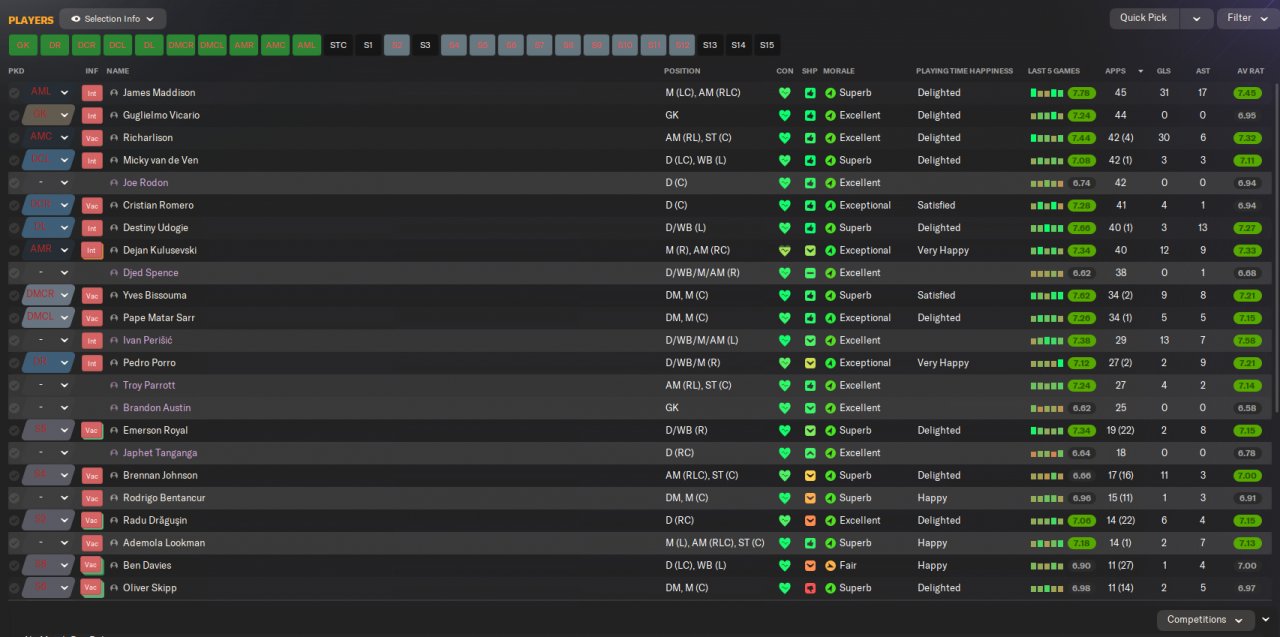
Task: Click the profile icon beside Troy Parrott
Action: point(114,386)
